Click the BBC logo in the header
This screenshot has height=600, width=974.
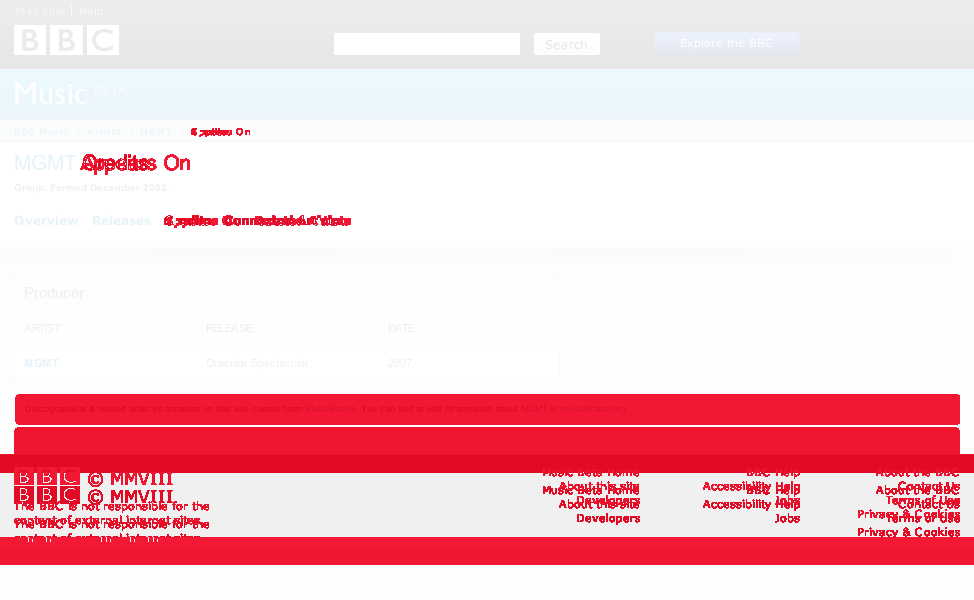pos(66,40)
